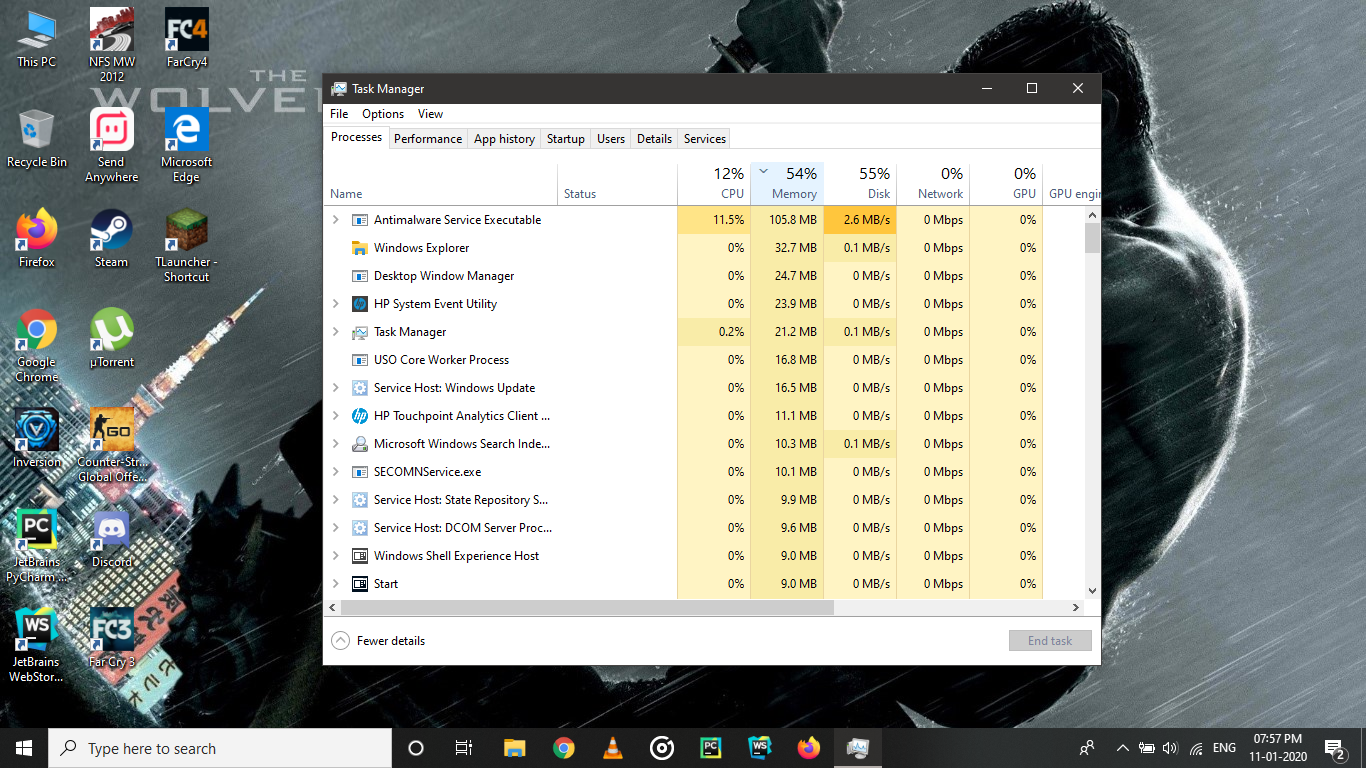Sort by Name column header
The width and height of the screenshot is (1366, 768).
[440, 184]
